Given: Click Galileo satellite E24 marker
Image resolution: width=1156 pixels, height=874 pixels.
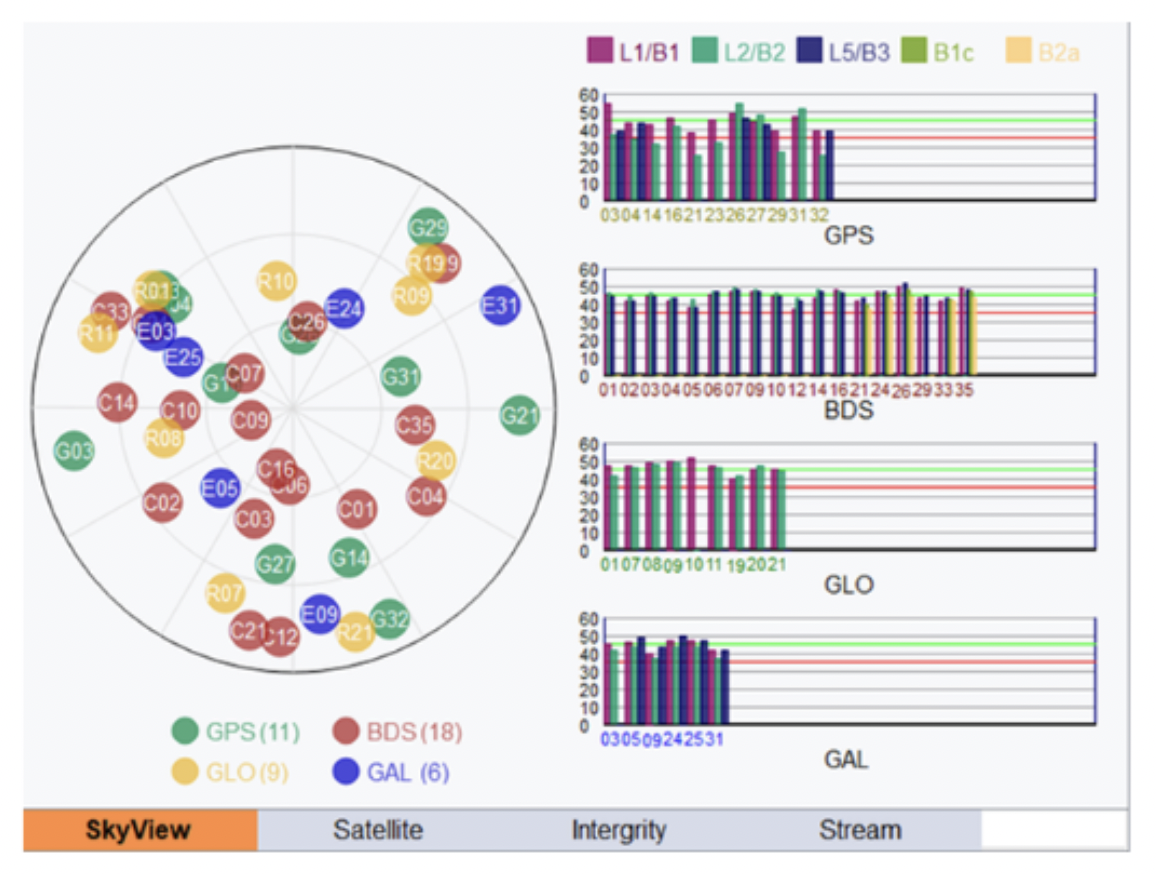Looking at the screenshot, I should [x=344, y=309].
